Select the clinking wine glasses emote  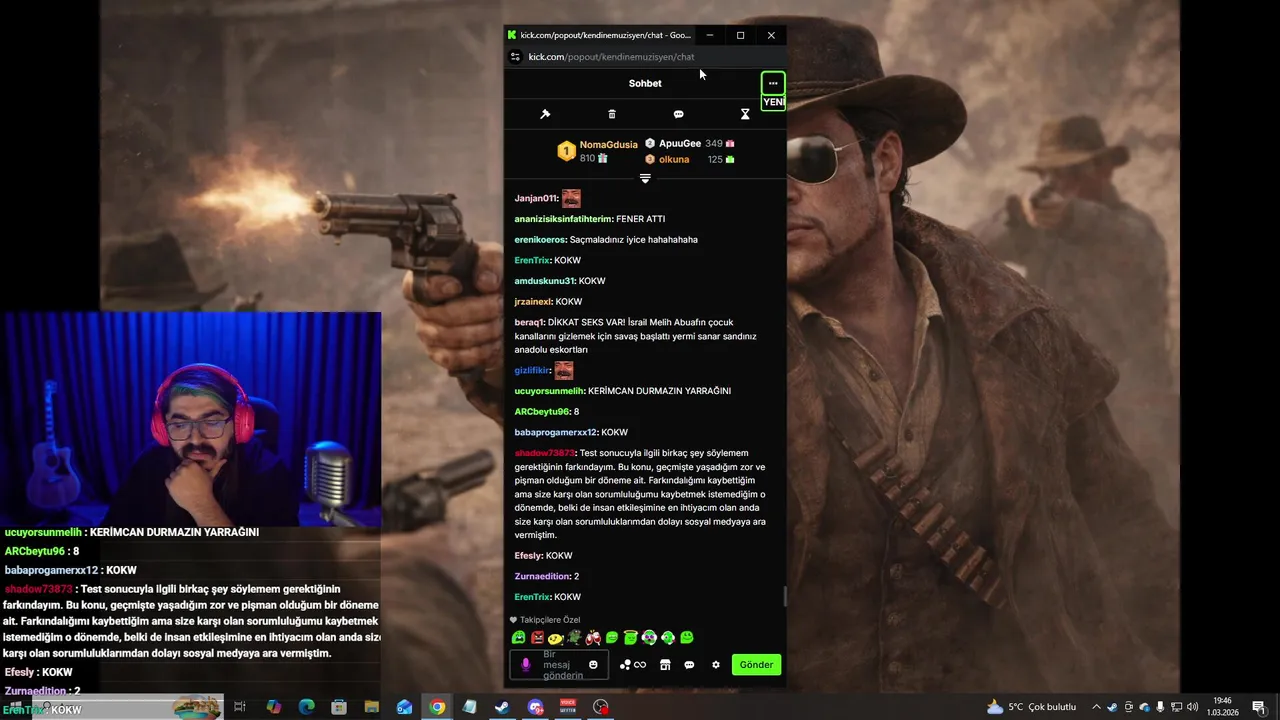pyautogui.click(x=593, y=638)
